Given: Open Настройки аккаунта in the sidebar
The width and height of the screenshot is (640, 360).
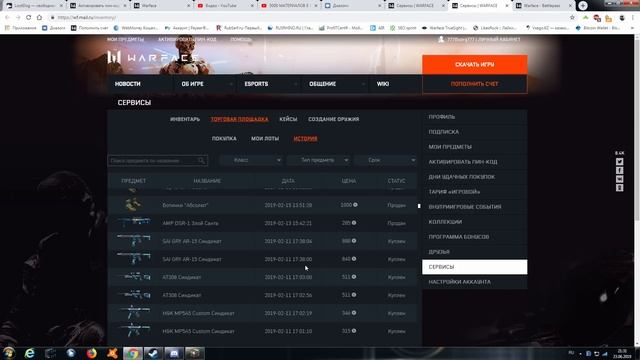Looking at the screenshot, I should [x=475, y=282].
